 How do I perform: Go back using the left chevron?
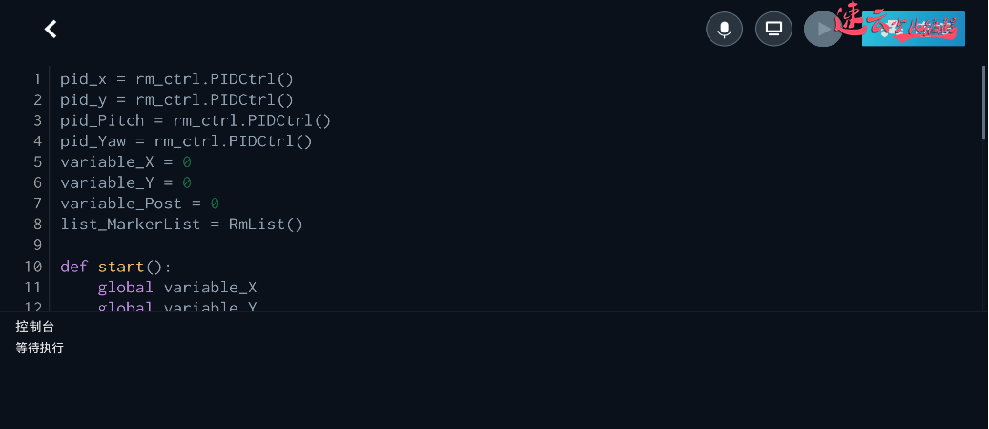coord(51,29)
